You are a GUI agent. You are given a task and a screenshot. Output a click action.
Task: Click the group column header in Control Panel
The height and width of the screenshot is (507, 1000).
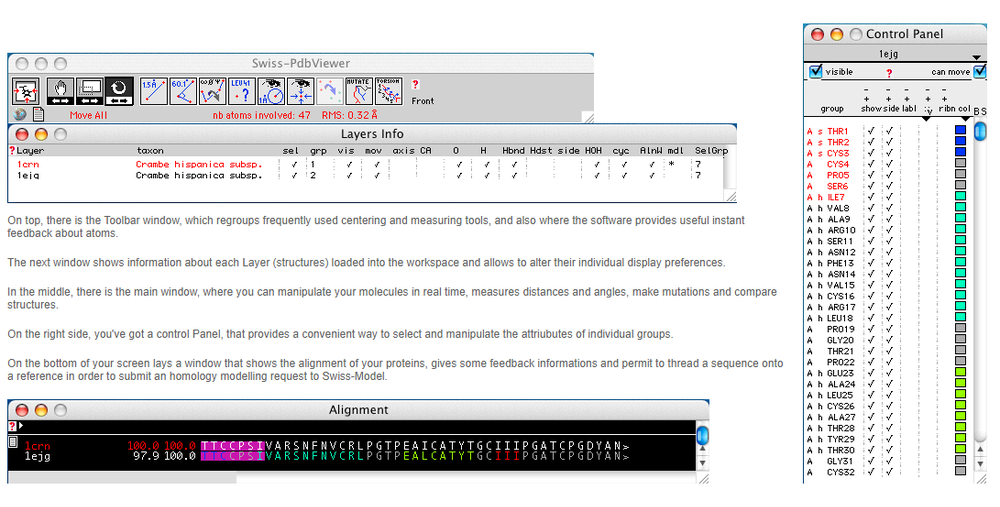point(832,109)
